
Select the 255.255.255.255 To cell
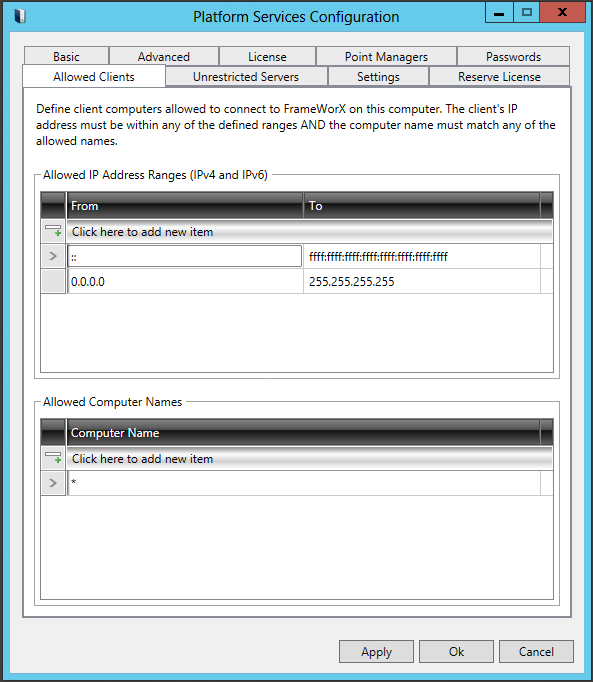tap(422, 281)
